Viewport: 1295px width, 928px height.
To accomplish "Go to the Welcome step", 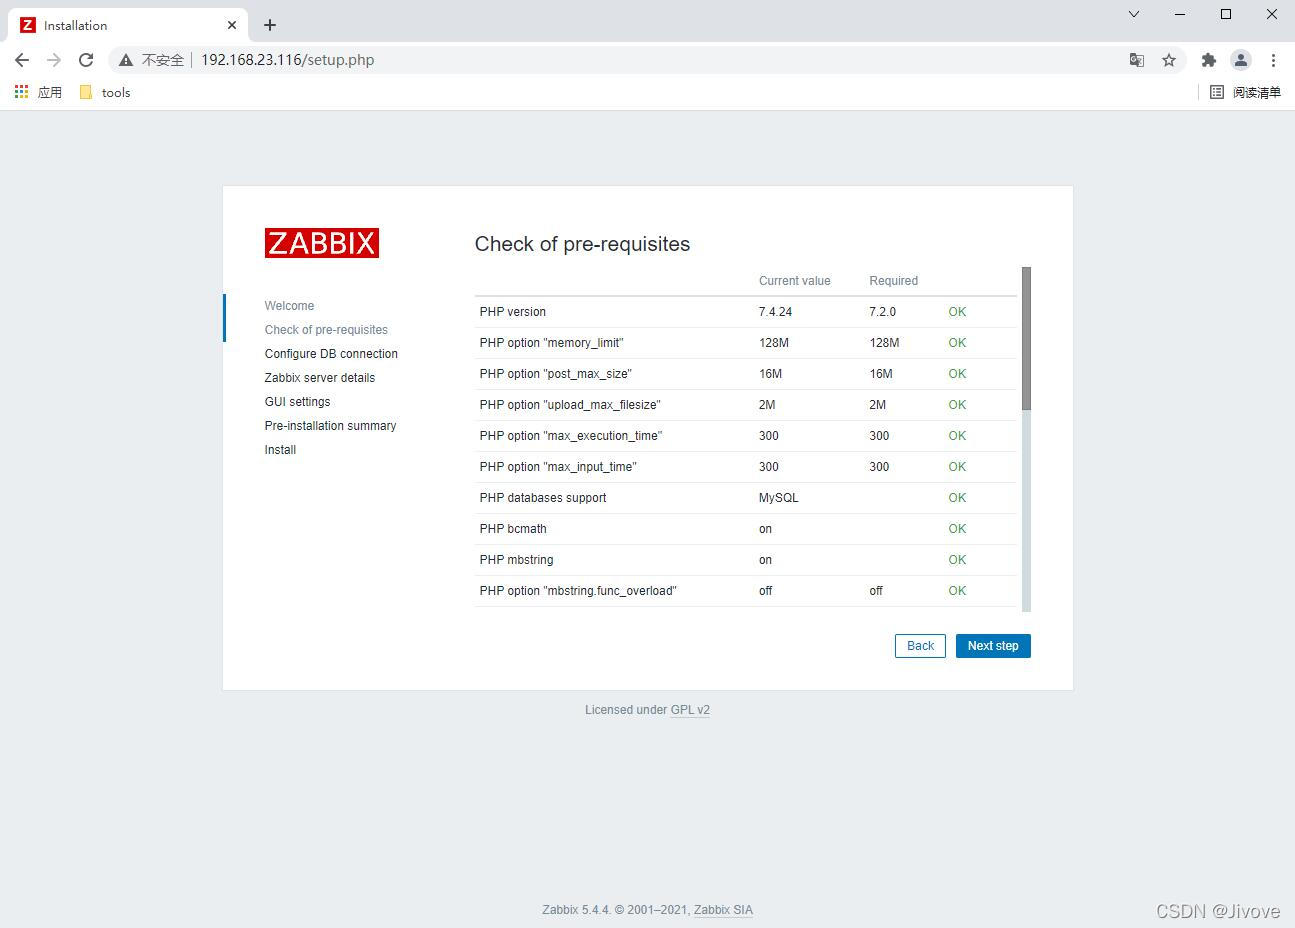I will 289,306.
